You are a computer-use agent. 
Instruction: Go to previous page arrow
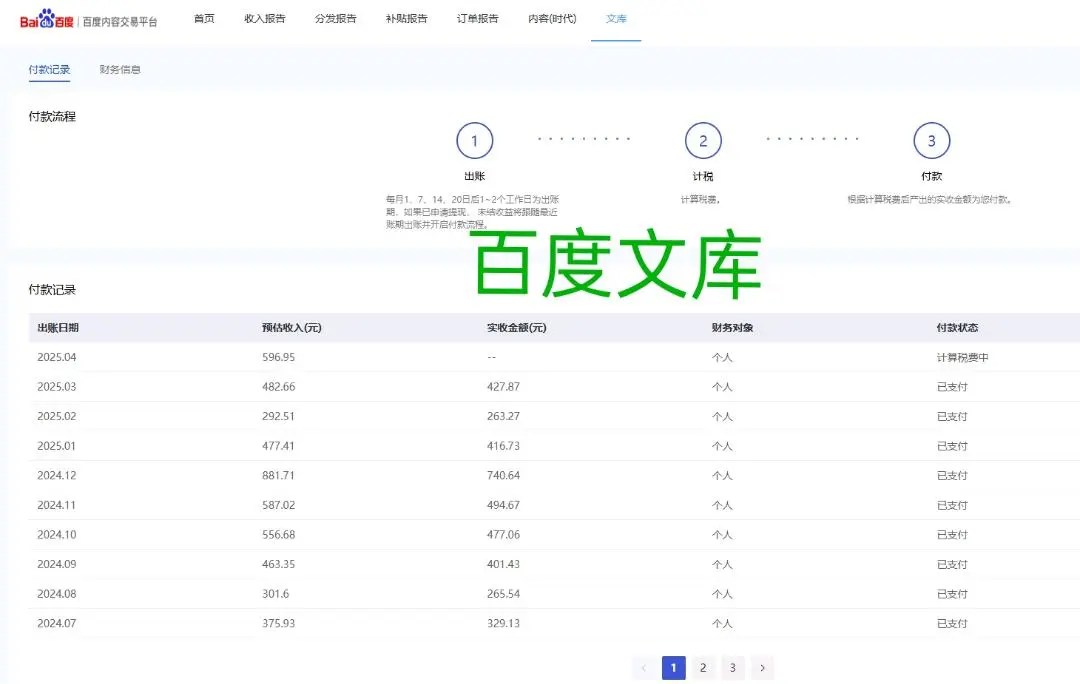[x=643, y=667]
